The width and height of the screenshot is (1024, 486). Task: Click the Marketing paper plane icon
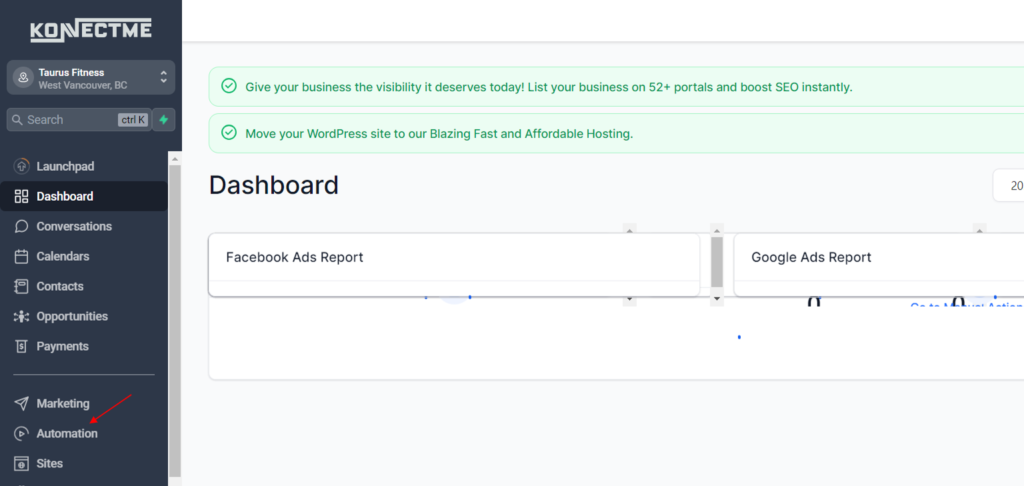(21, 404)
